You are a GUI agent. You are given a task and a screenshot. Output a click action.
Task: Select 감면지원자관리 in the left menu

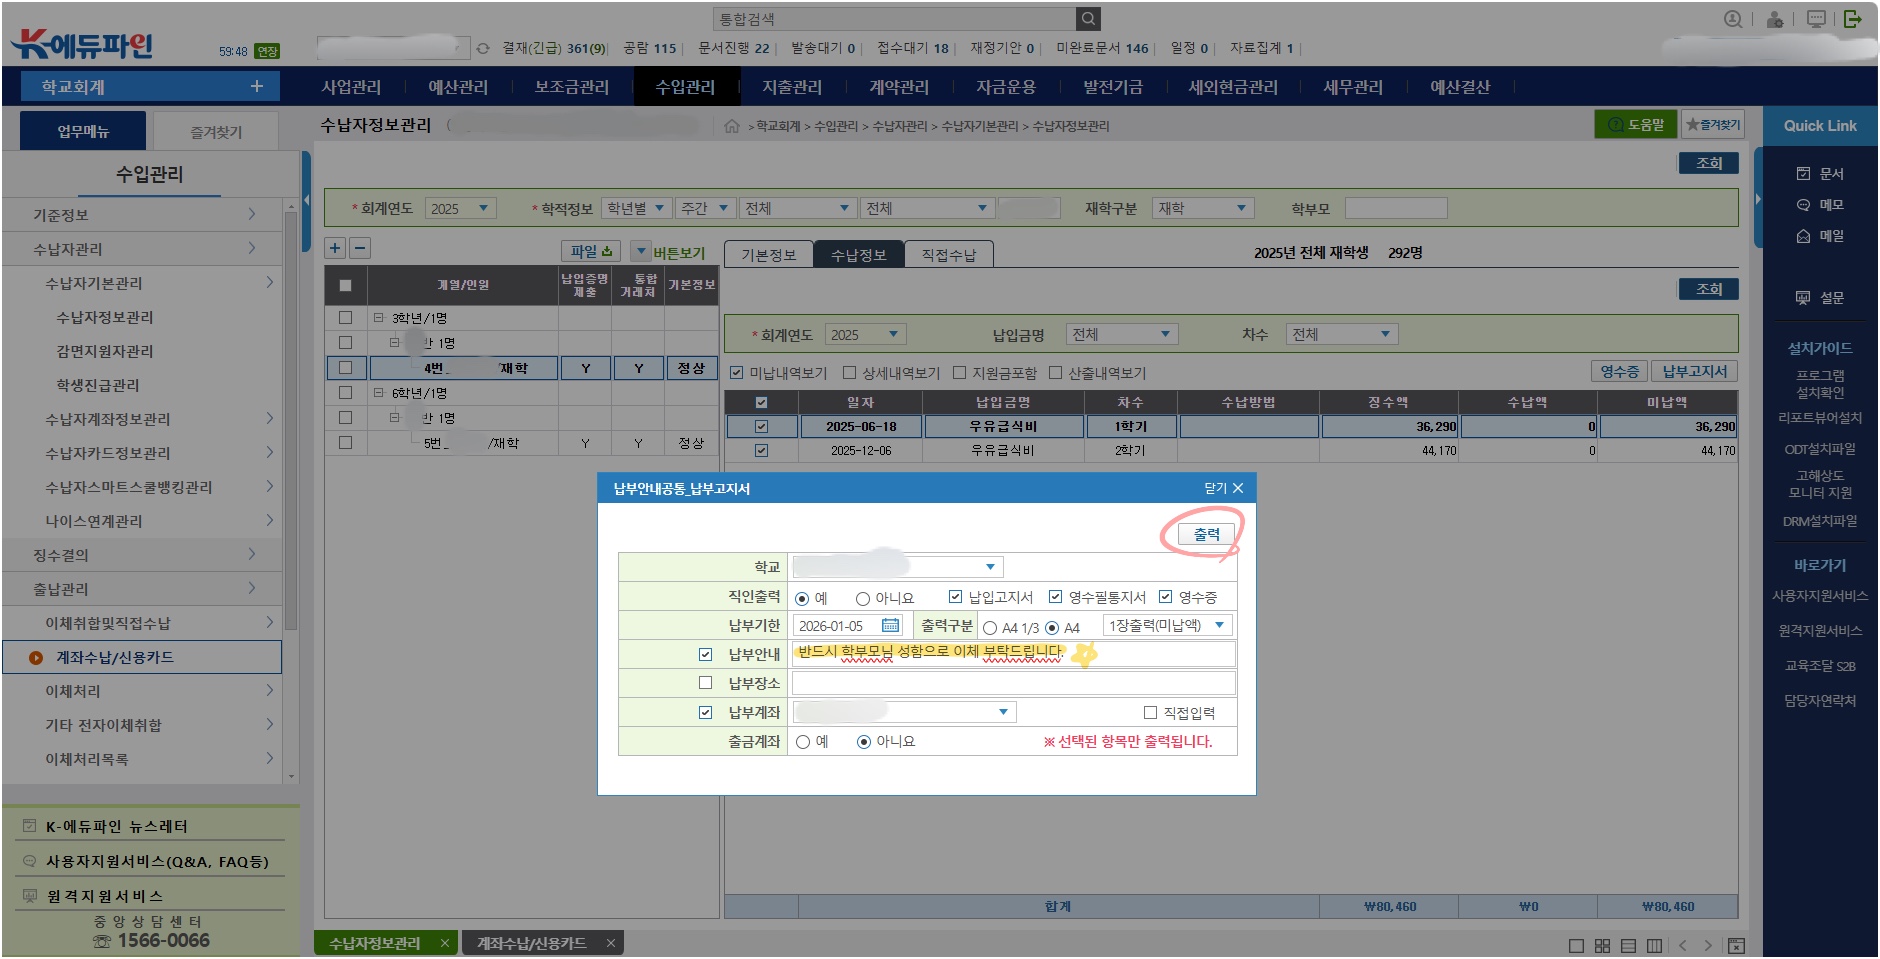tap(105, 351)
